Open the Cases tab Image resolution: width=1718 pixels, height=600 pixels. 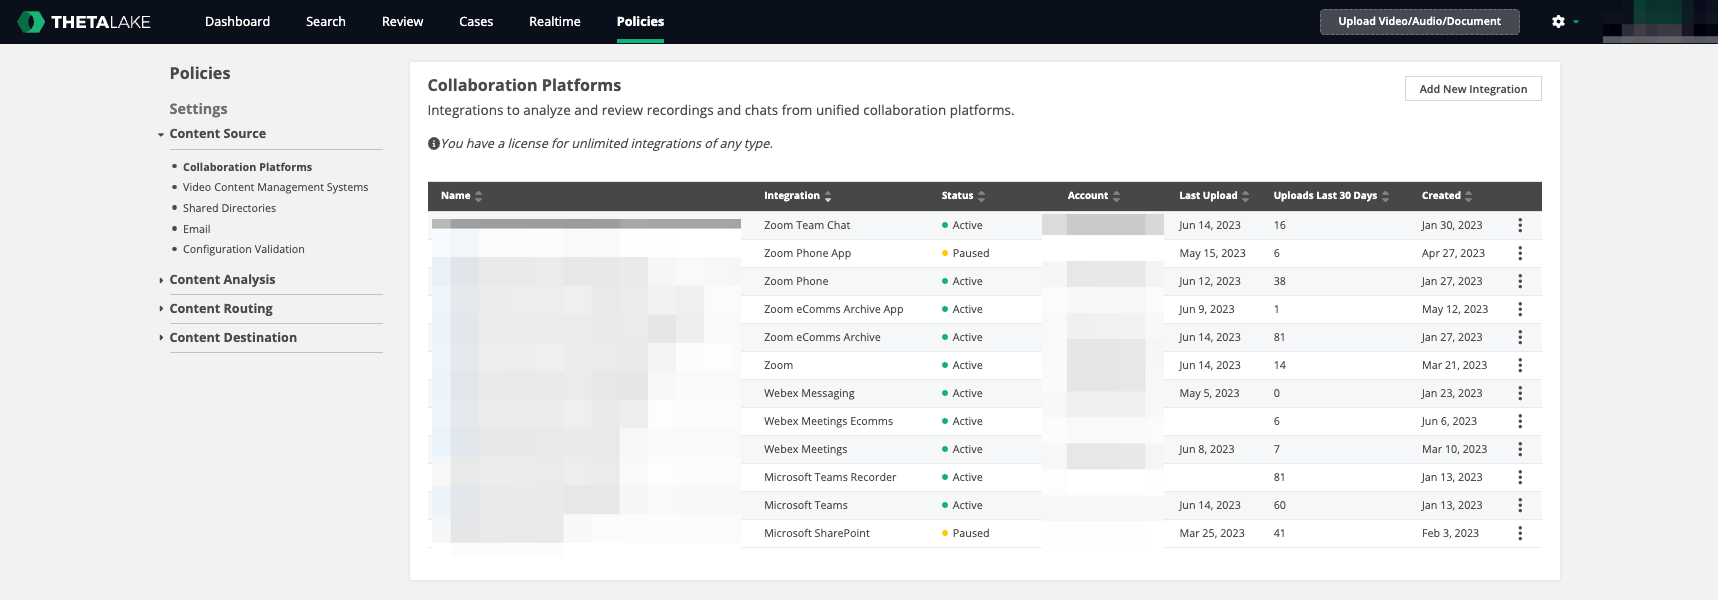pos(476,21)
